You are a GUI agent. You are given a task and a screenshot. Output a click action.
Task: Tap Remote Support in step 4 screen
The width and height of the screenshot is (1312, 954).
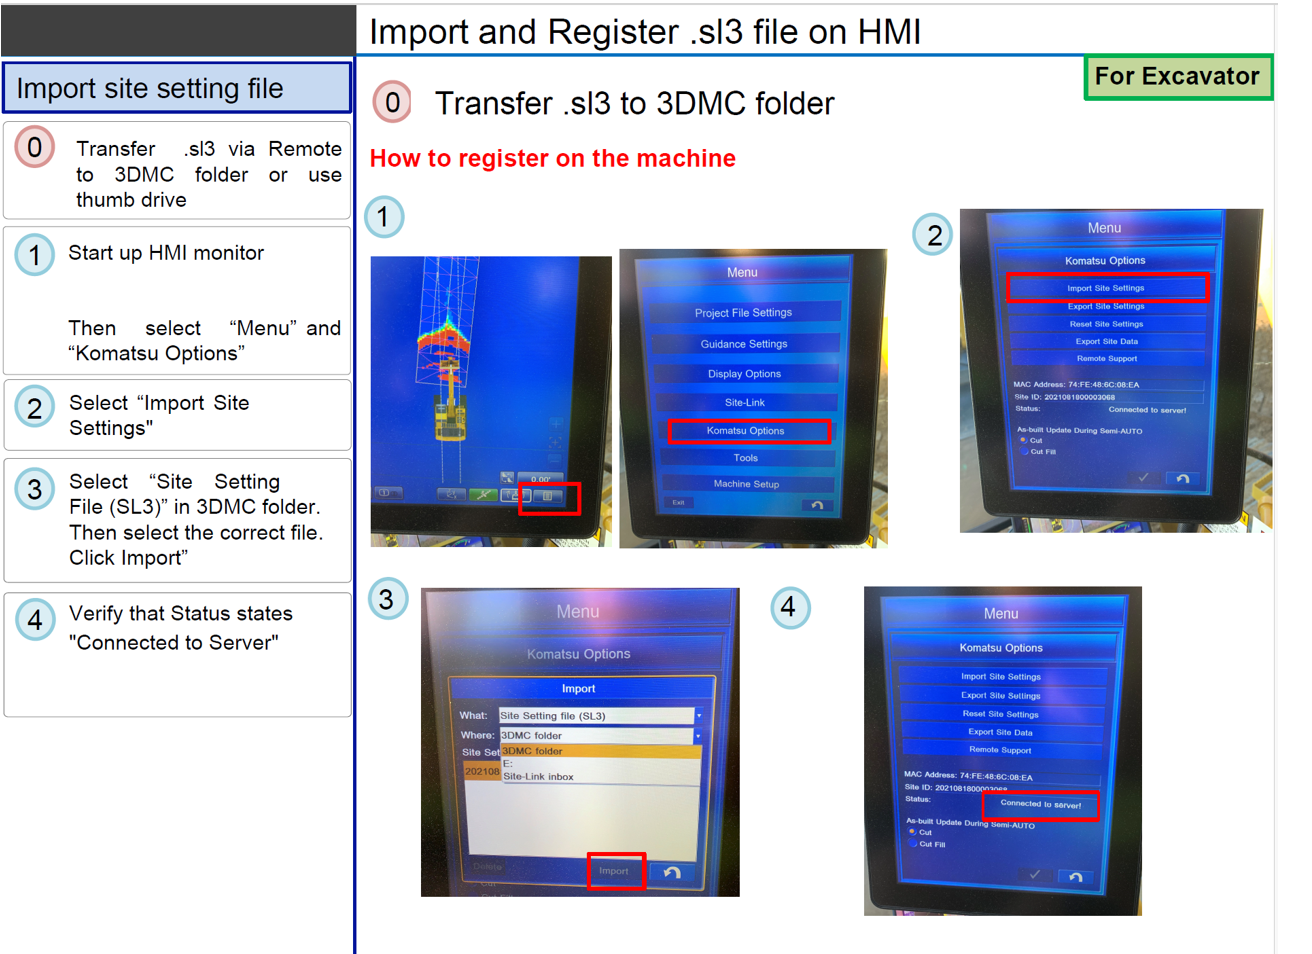1003,750
